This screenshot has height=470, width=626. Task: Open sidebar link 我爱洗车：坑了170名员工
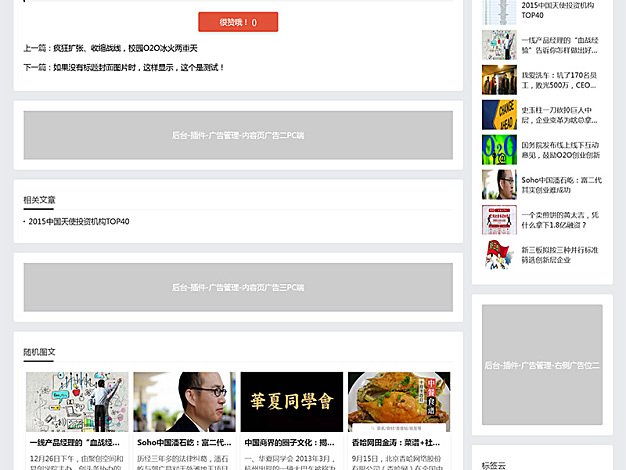pos(559,80)
